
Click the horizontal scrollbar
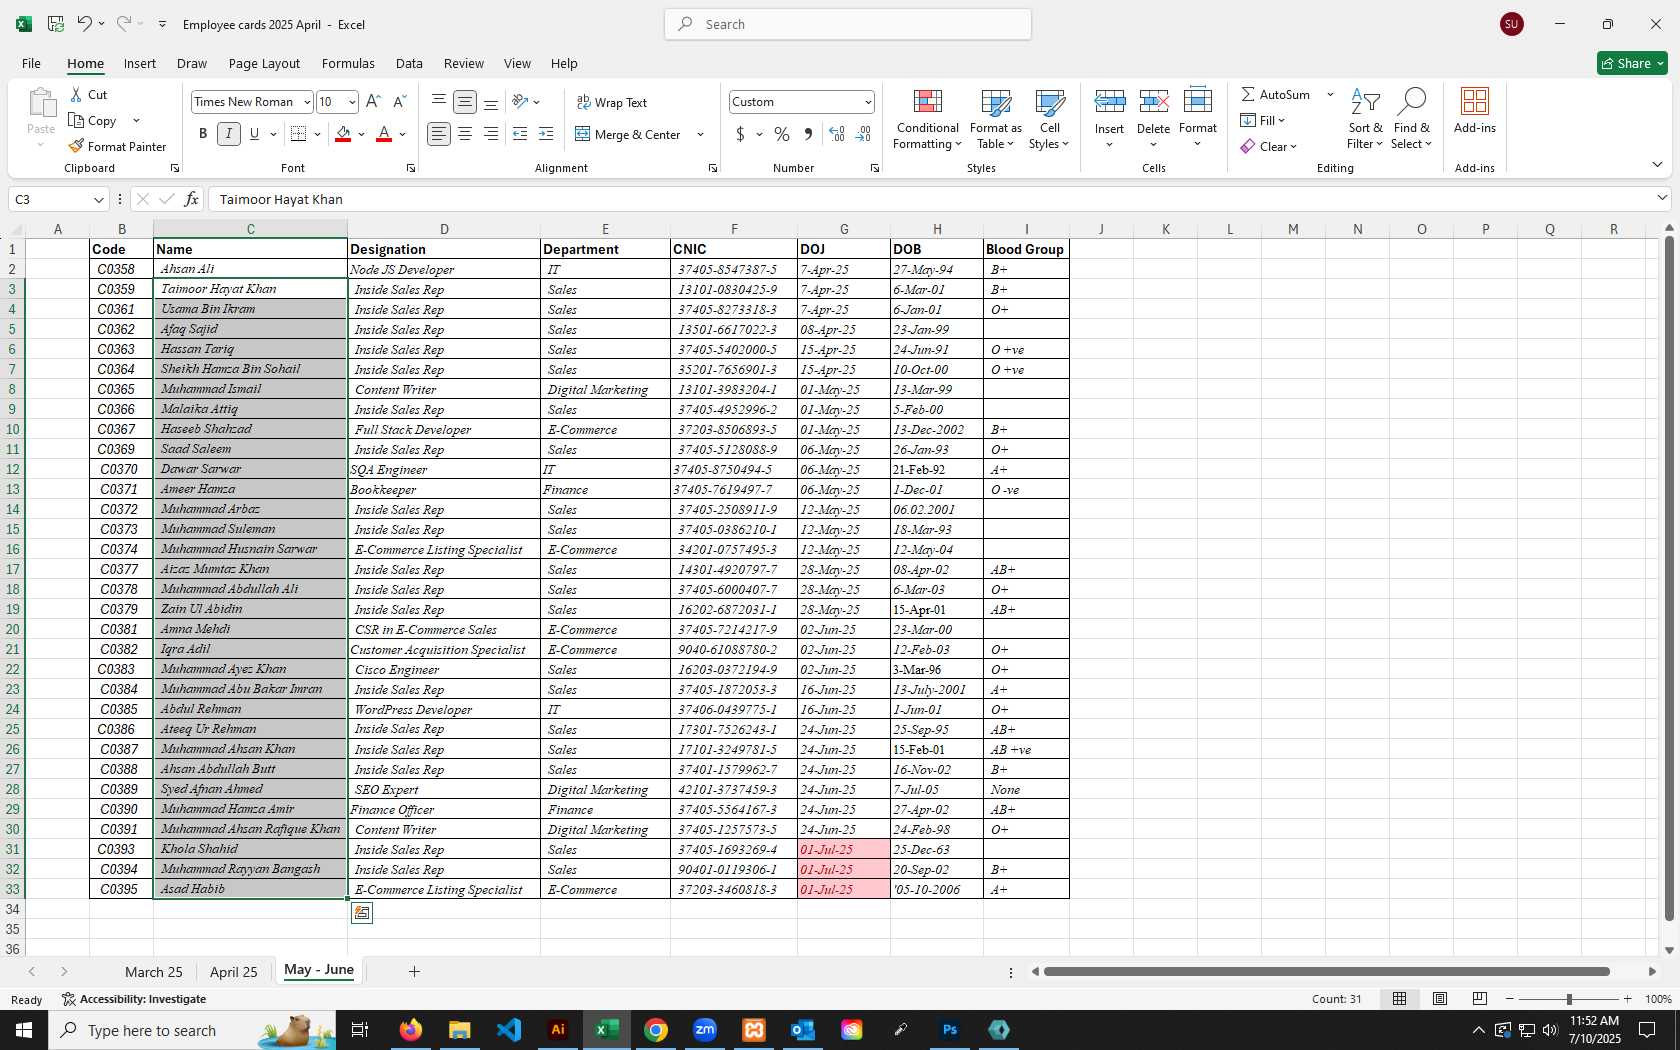tap(1326, 971)
